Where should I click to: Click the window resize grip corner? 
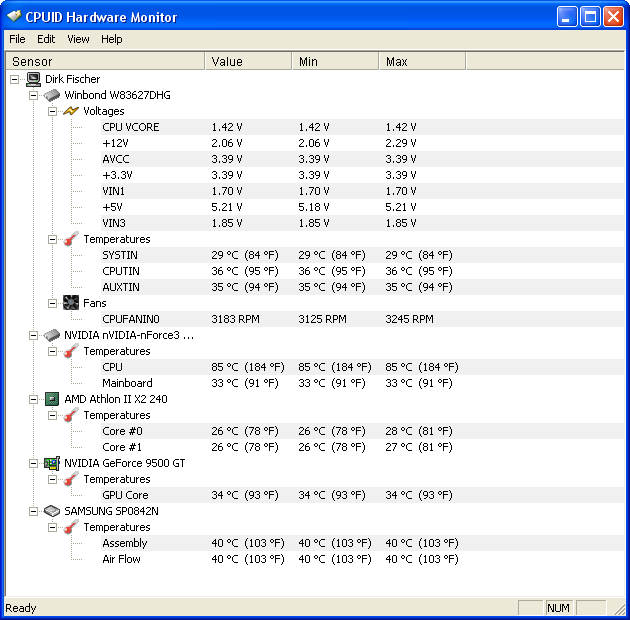click(x=619, y=609)
